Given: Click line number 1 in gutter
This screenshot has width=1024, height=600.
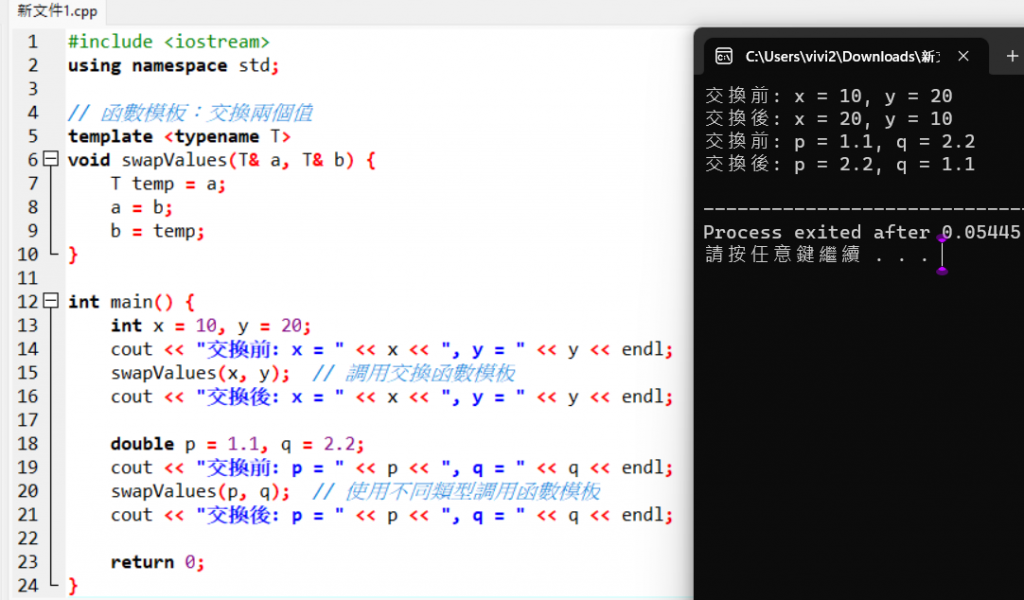Looking at the screenshot, I should (33, 42).
